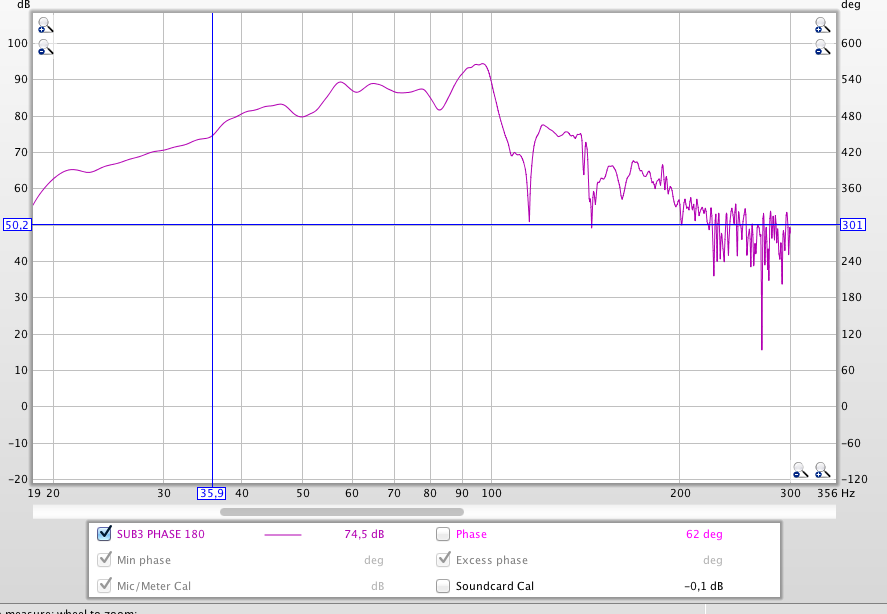Zoom out frequency axis magnifier
Image resolution: width=887 pixels, height=614 pixels.
(x=800, y=470)
